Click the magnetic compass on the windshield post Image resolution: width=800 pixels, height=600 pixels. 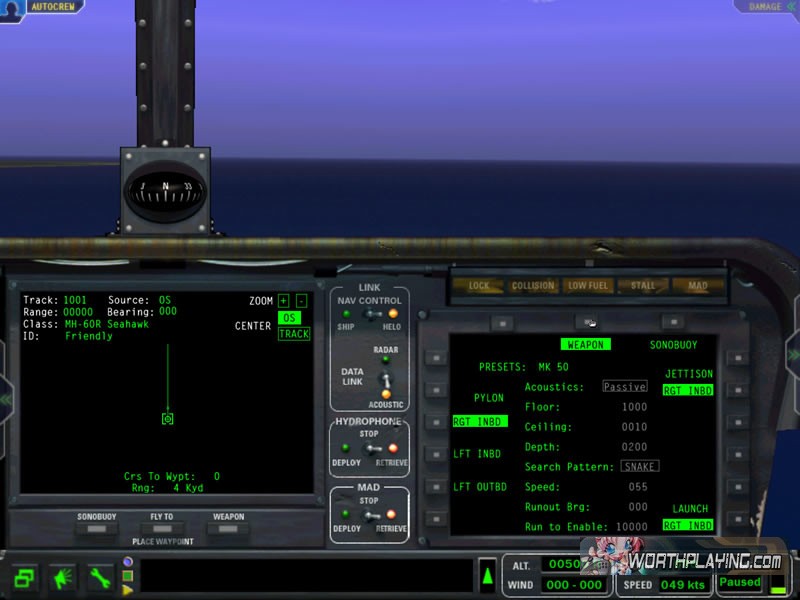click(165, 191)
